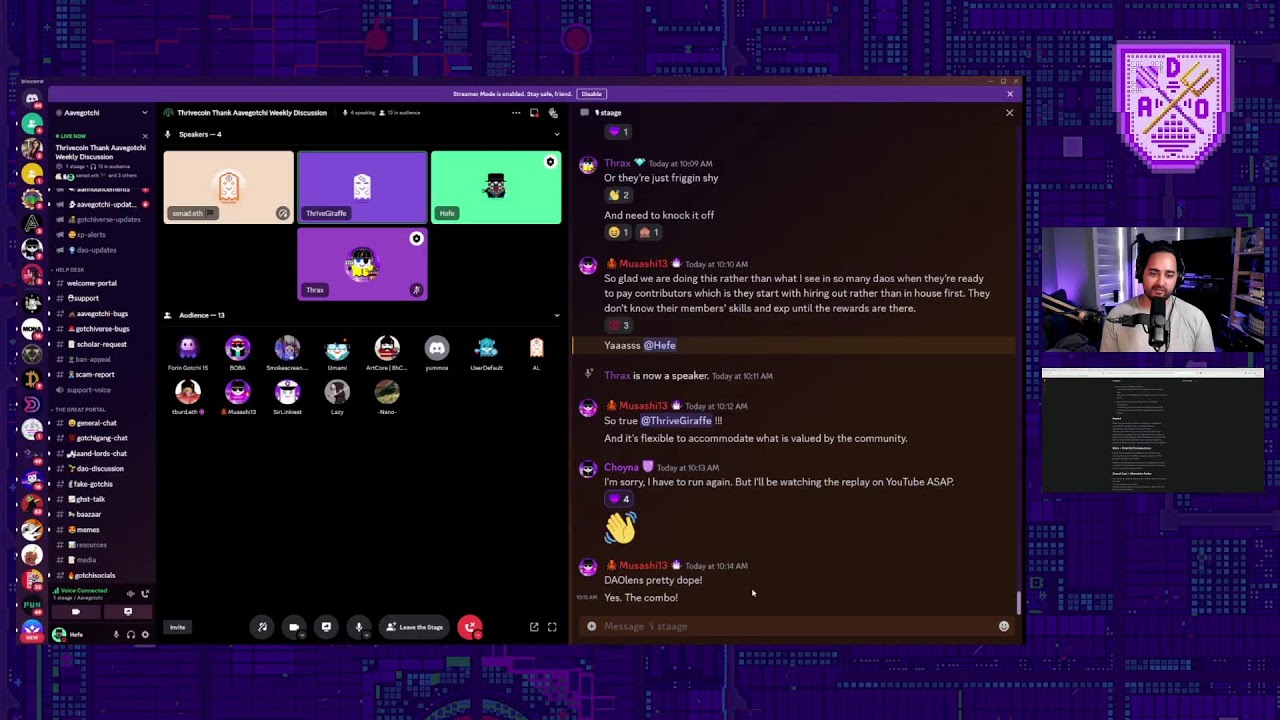Open the aavegotchi-bugs channel

point(100,314)
